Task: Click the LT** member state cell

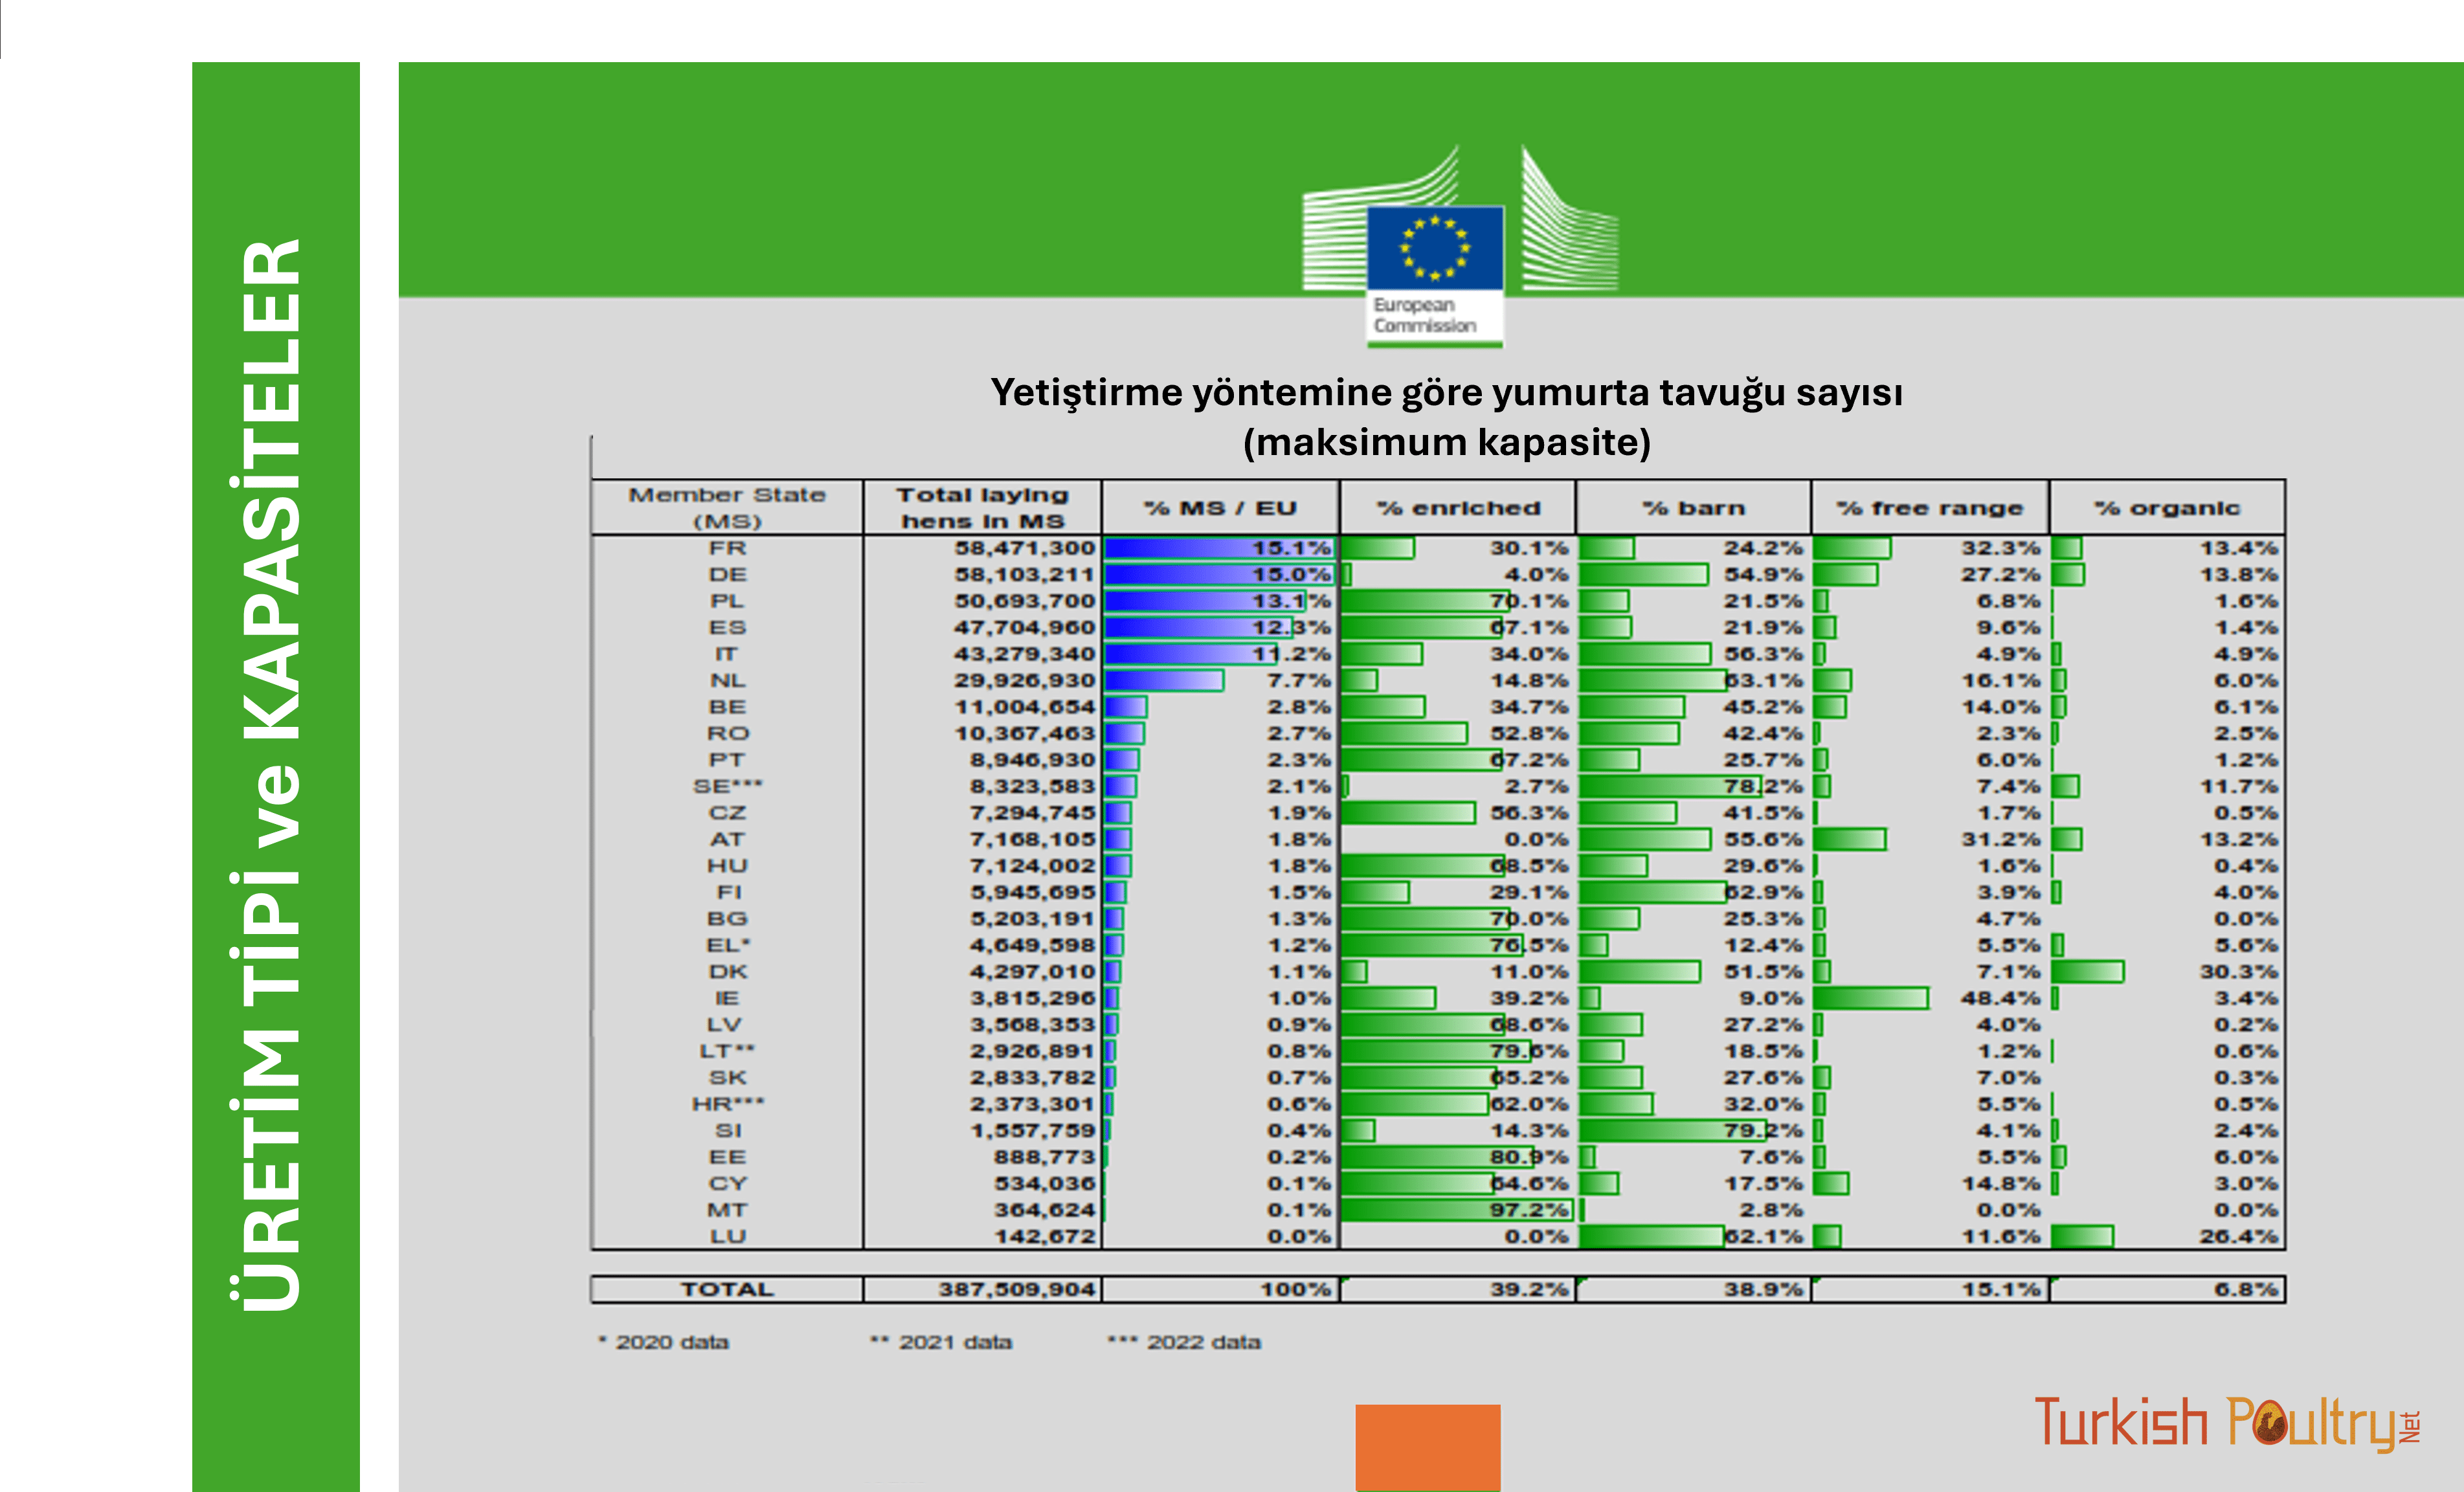Action: [x=727, y=1051]
